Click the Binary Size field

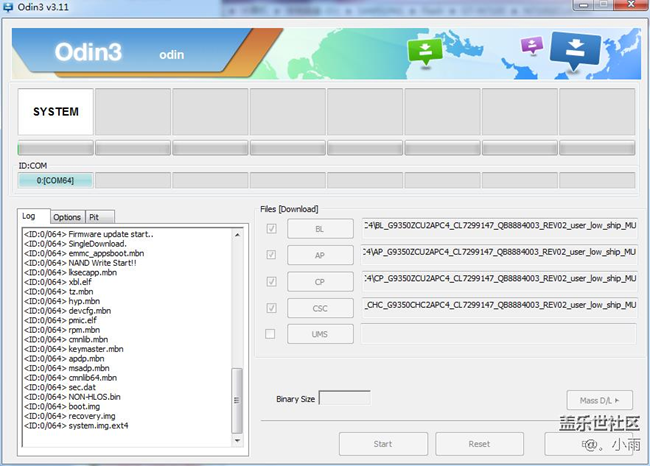point(344,398)
